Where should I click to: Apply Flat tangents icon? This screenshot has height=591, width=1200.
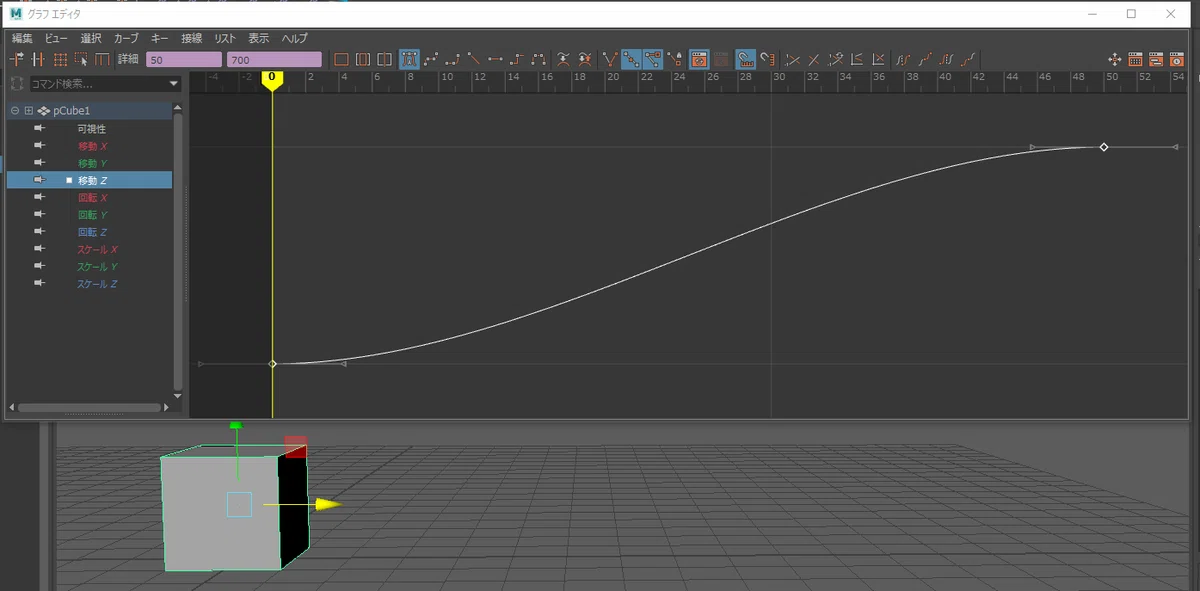(x=495, y=59)
